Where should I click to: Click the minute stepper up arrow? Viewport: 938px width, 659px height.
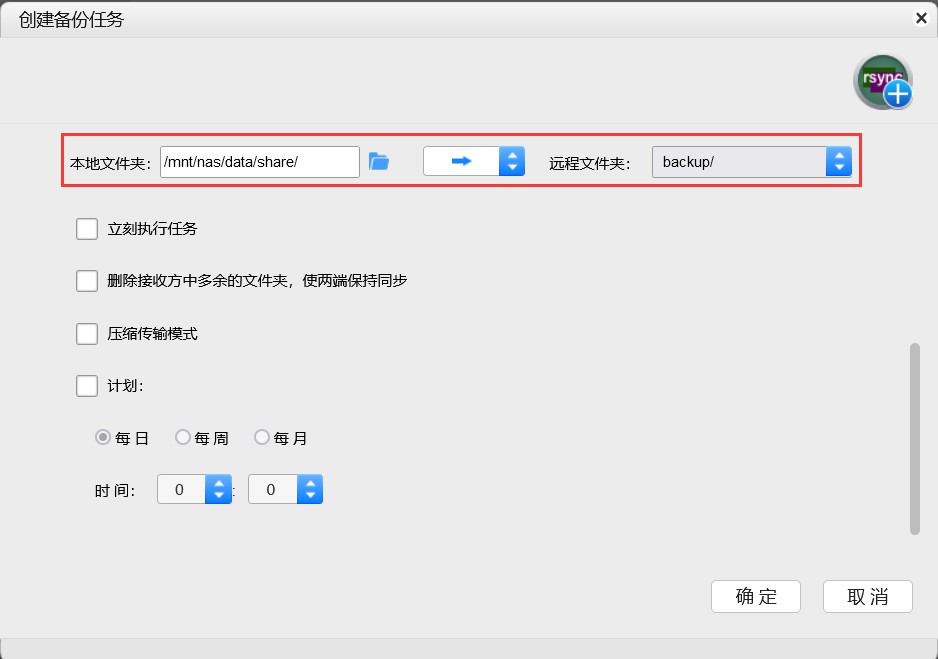pos(310,483)
